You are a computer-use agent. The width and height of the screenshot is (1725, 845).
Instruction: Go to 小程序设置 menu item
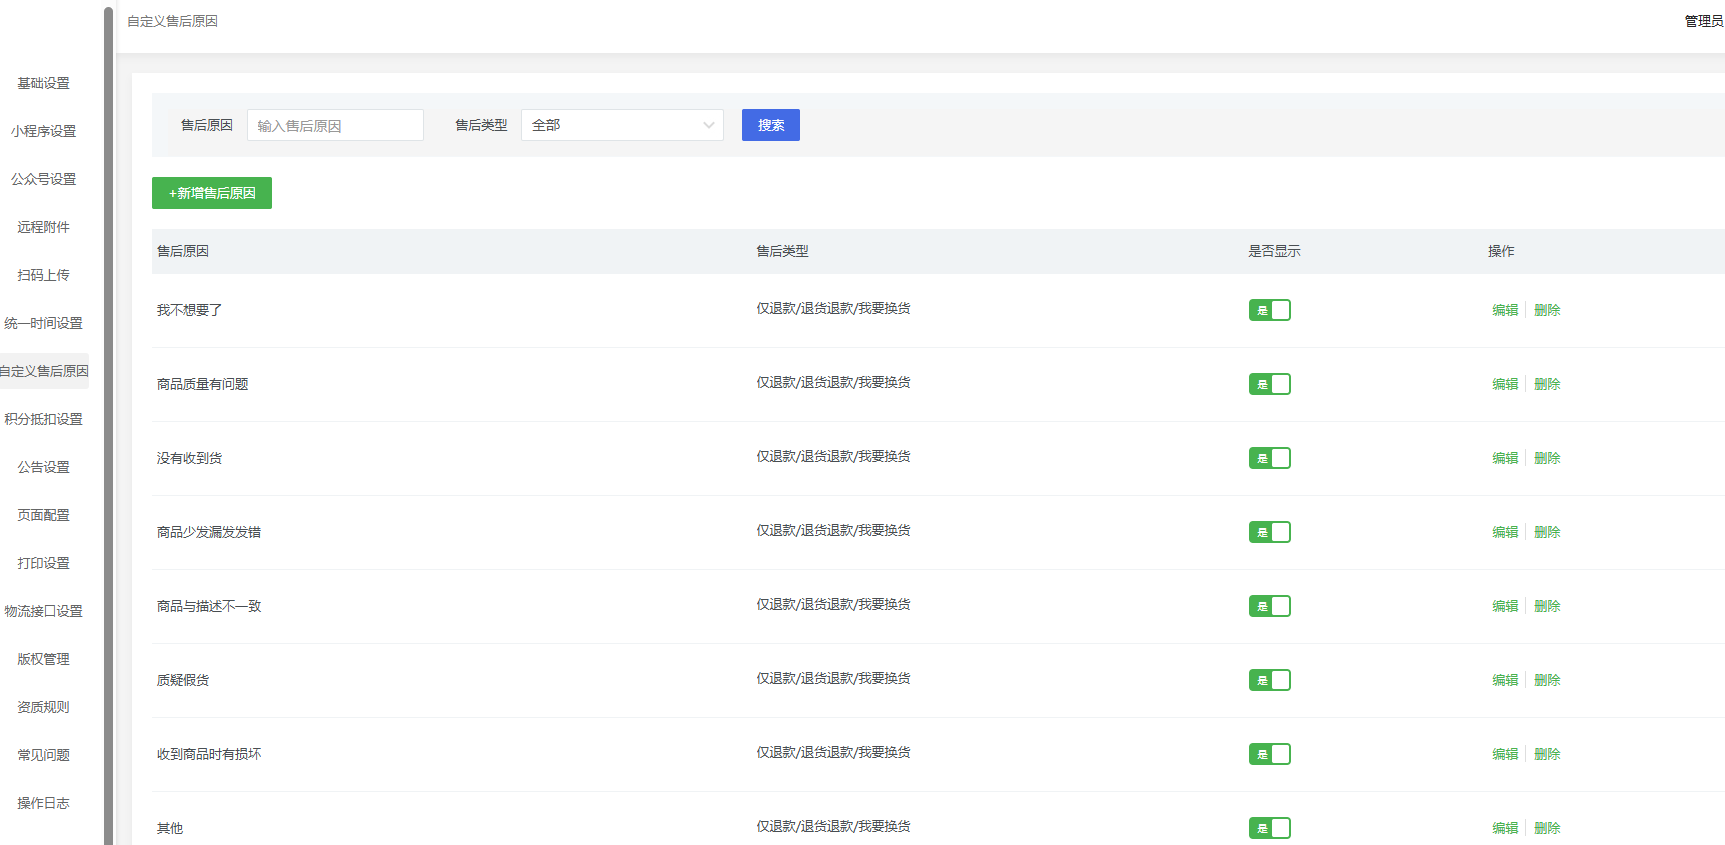pyautogui.click(x=44, y=131)
